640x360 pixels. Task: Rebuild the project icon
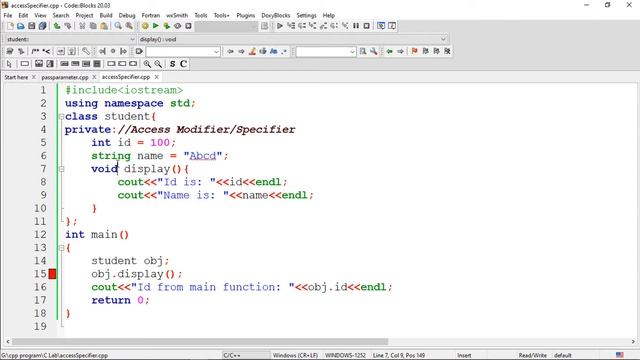[178, 26]
